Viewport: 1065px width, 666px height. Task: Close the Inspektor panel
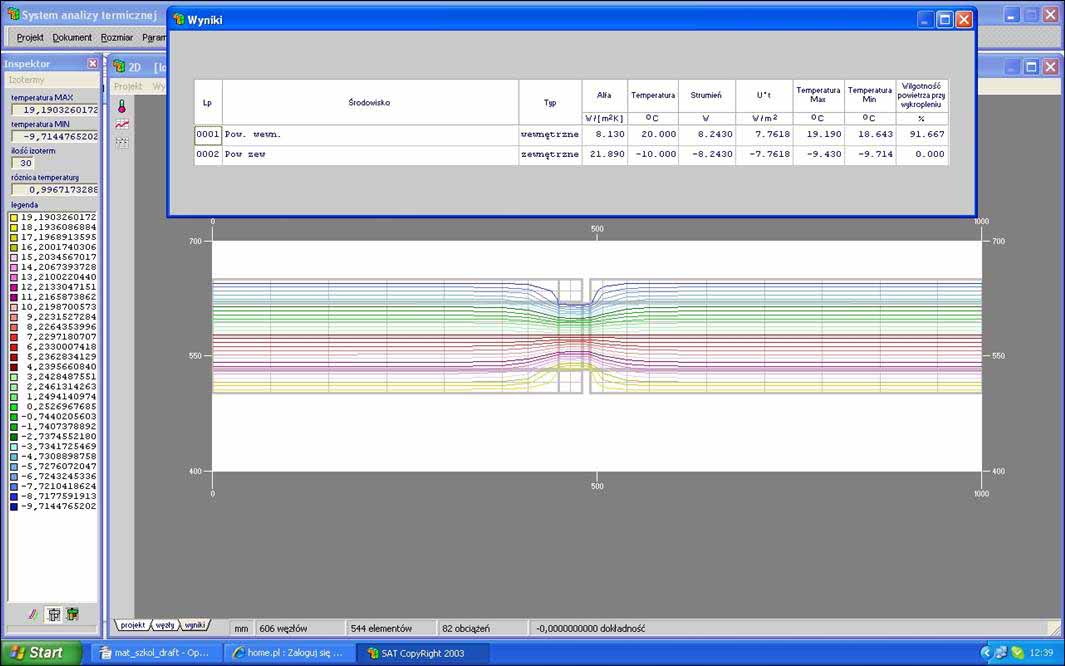[x=92, y=63]
